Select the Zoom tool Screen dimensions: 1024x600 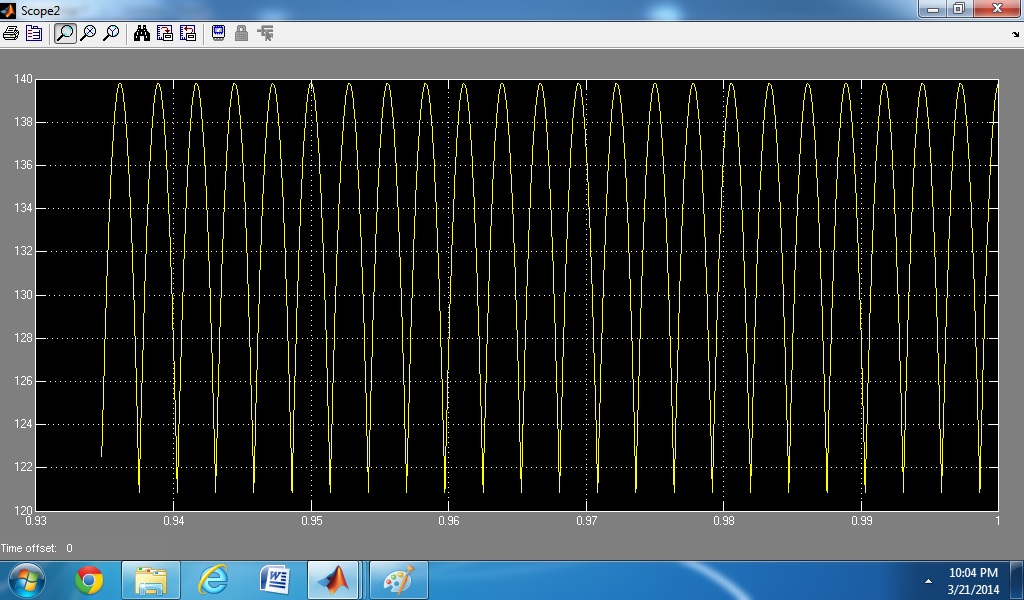[x=65, y=33]
